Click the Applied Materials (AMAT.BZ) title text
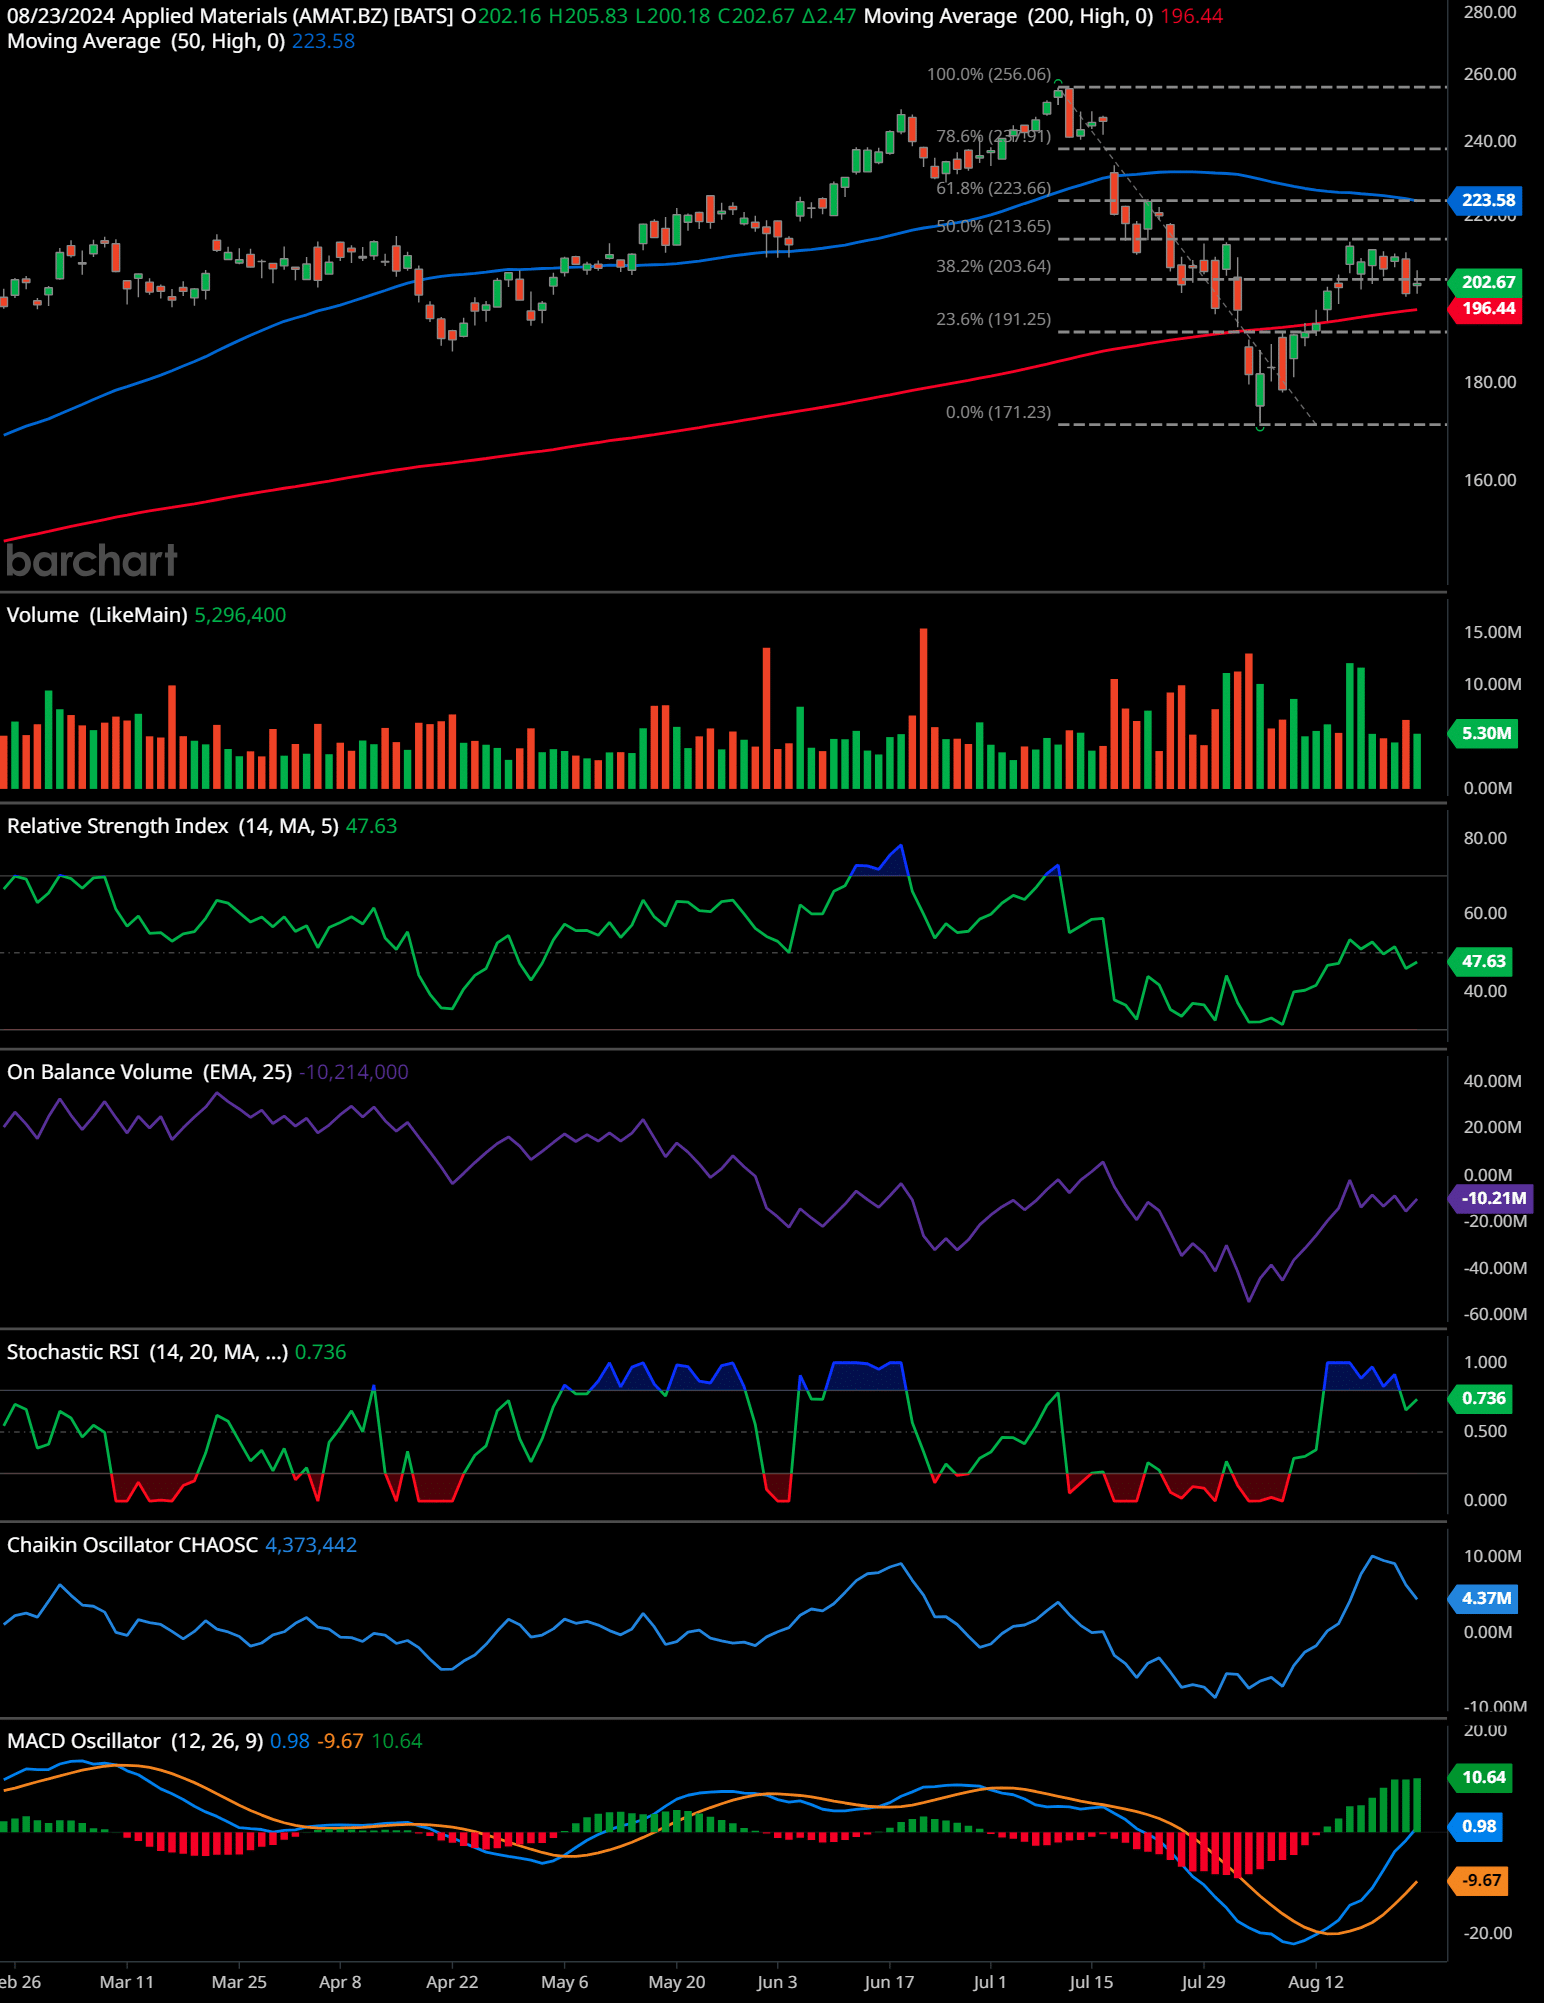The image size is (1544, 2003). (x=254, y=16)
